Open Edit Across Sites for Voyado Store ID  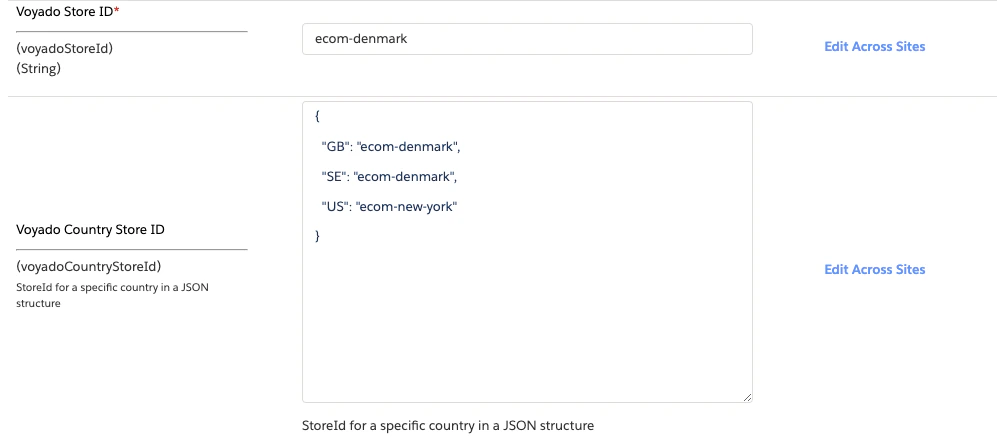[874, 46]
